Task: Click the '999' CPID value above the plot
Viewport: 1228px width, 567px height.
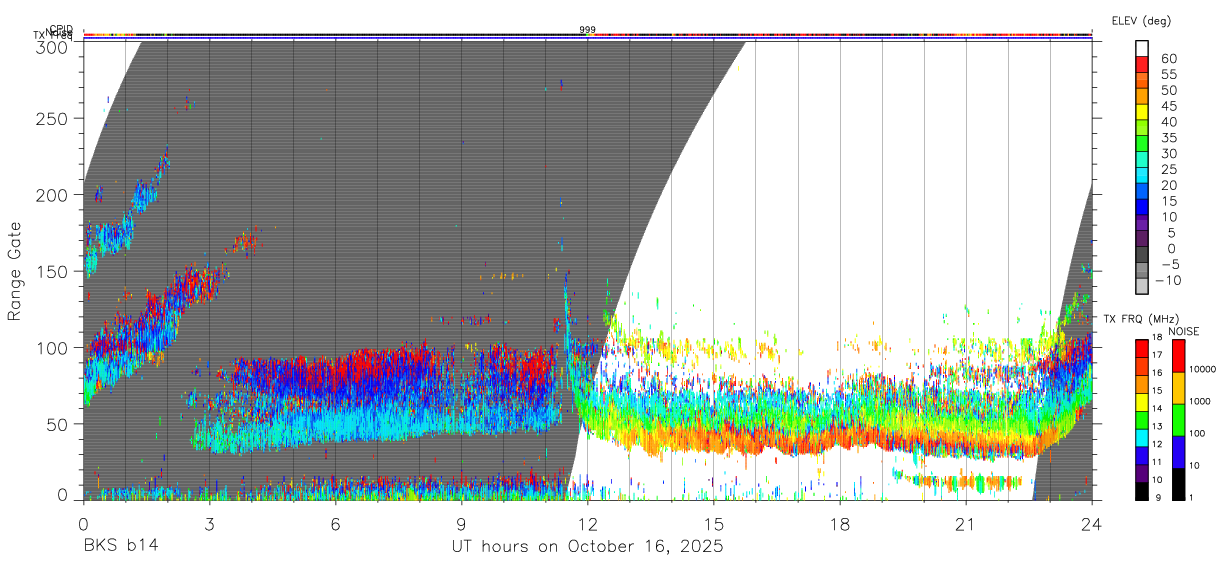Action: coord(588,30)
